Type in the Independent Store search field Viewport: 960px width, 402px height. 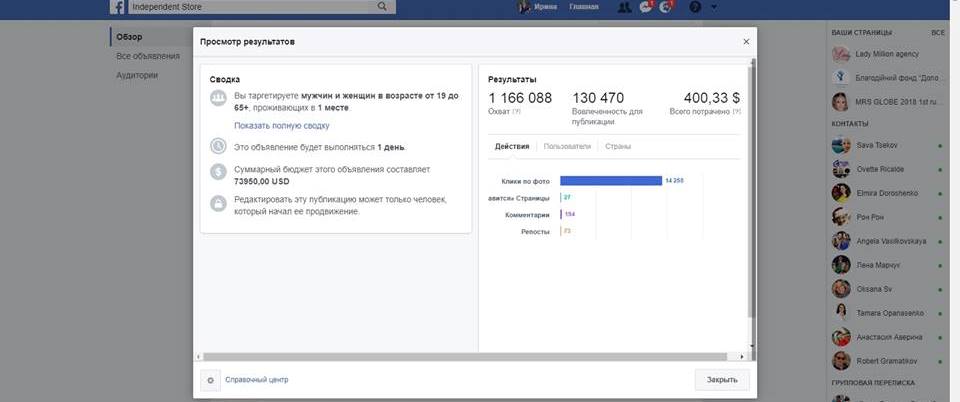(x=252, y=7)
